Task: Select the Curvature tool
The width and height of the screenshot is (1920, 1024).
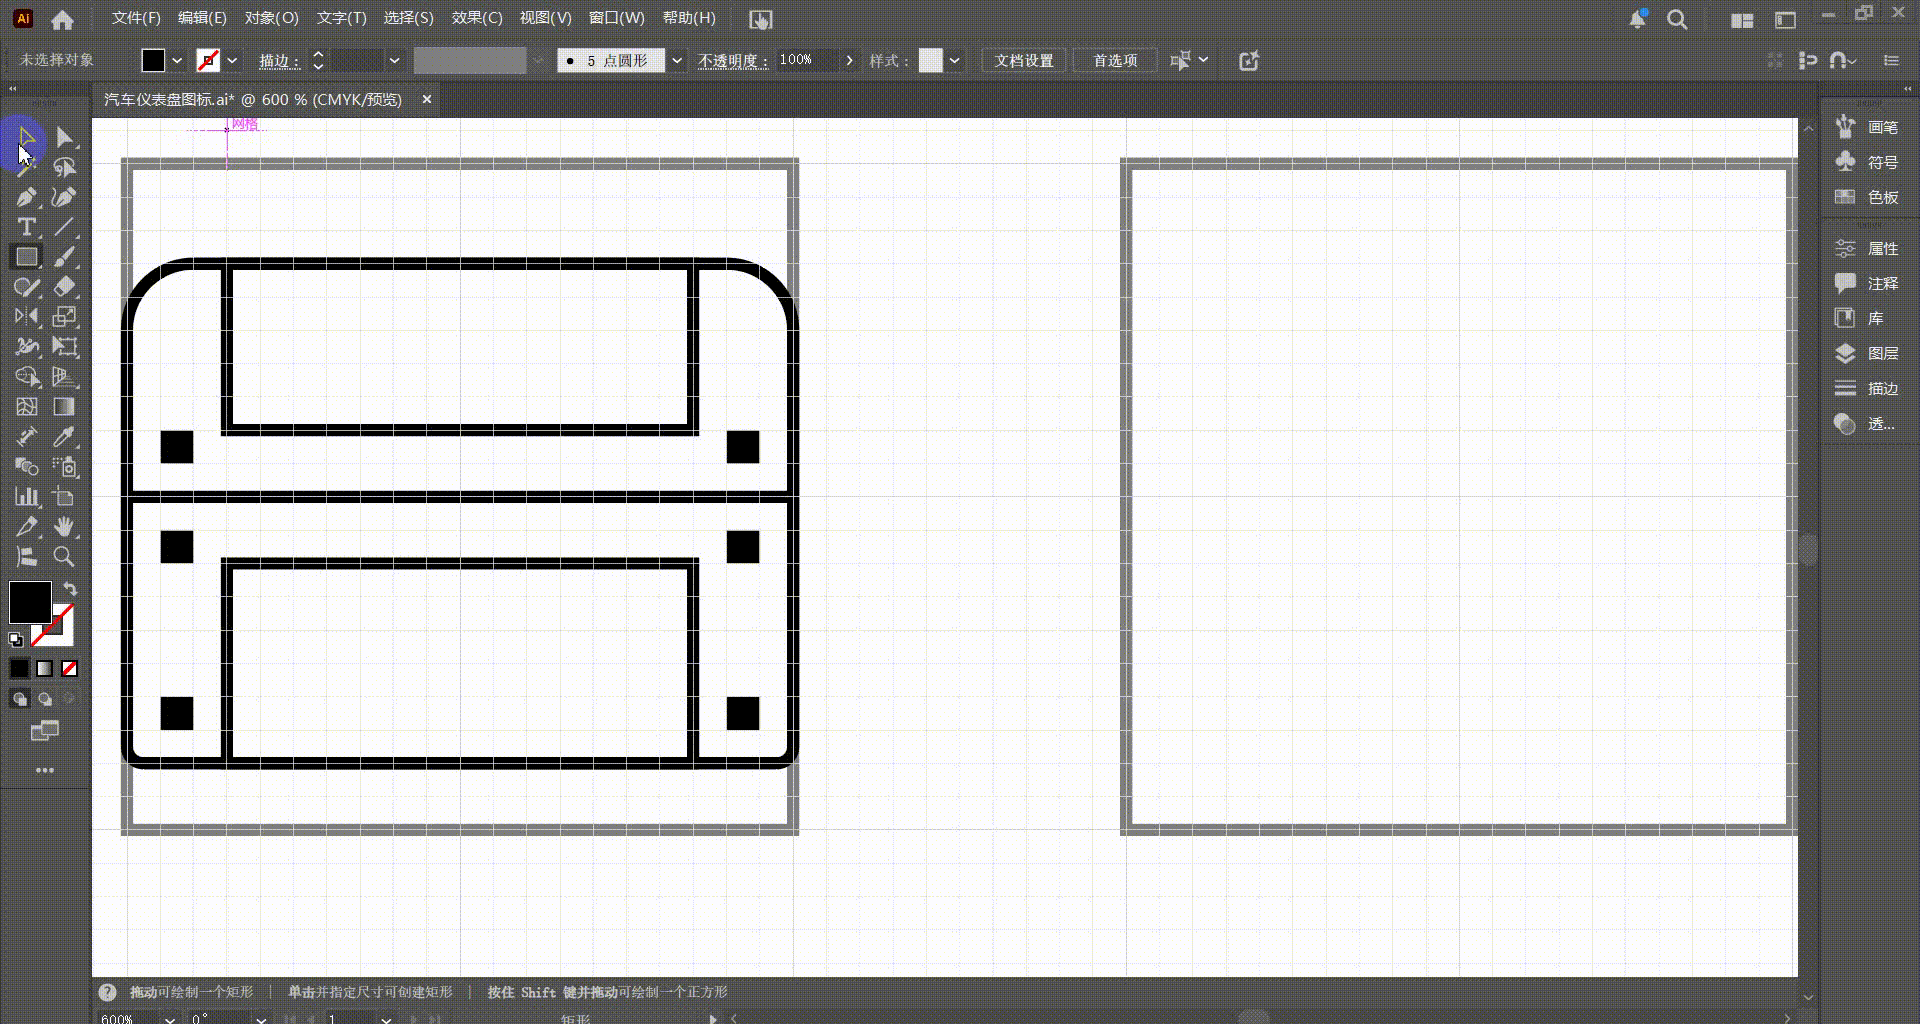Action: (x=64, y=197)
